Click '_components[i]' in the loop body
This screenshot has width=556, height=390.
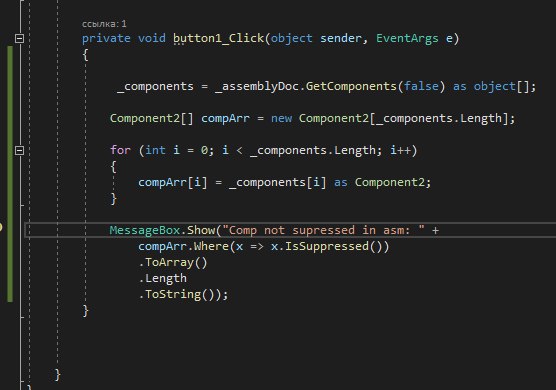(x=278, y=182)
